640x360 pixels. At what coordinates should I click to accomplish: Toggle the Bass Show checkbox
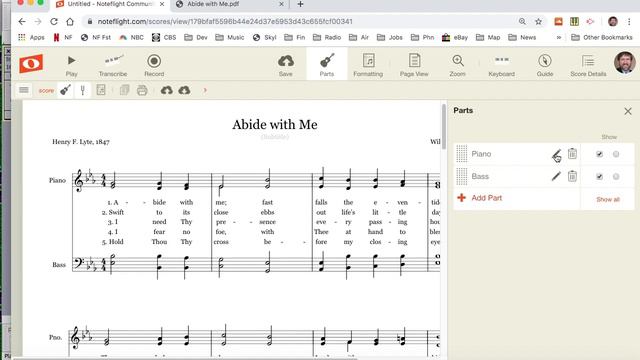599,176
